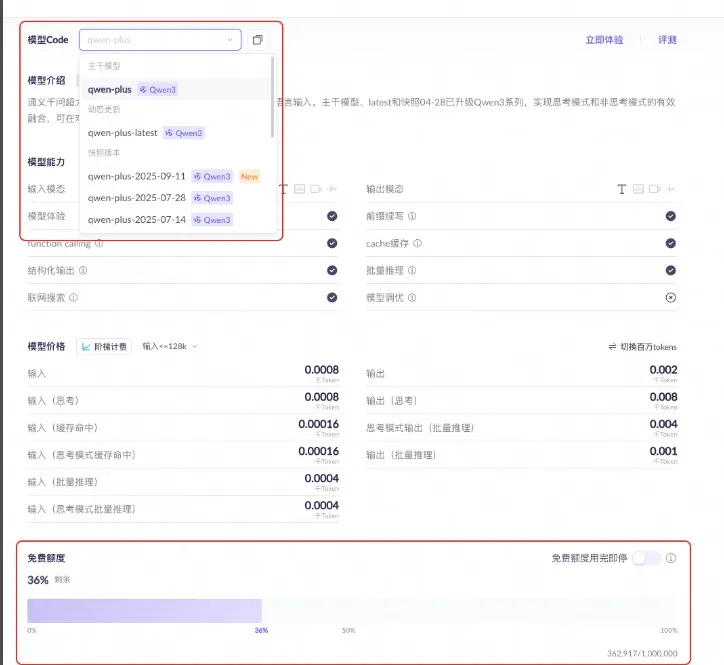The width and height of the screenshot is (724, 665).
Task: Click the 36% marker under progress bar
Action: click(x=261, y=630)
